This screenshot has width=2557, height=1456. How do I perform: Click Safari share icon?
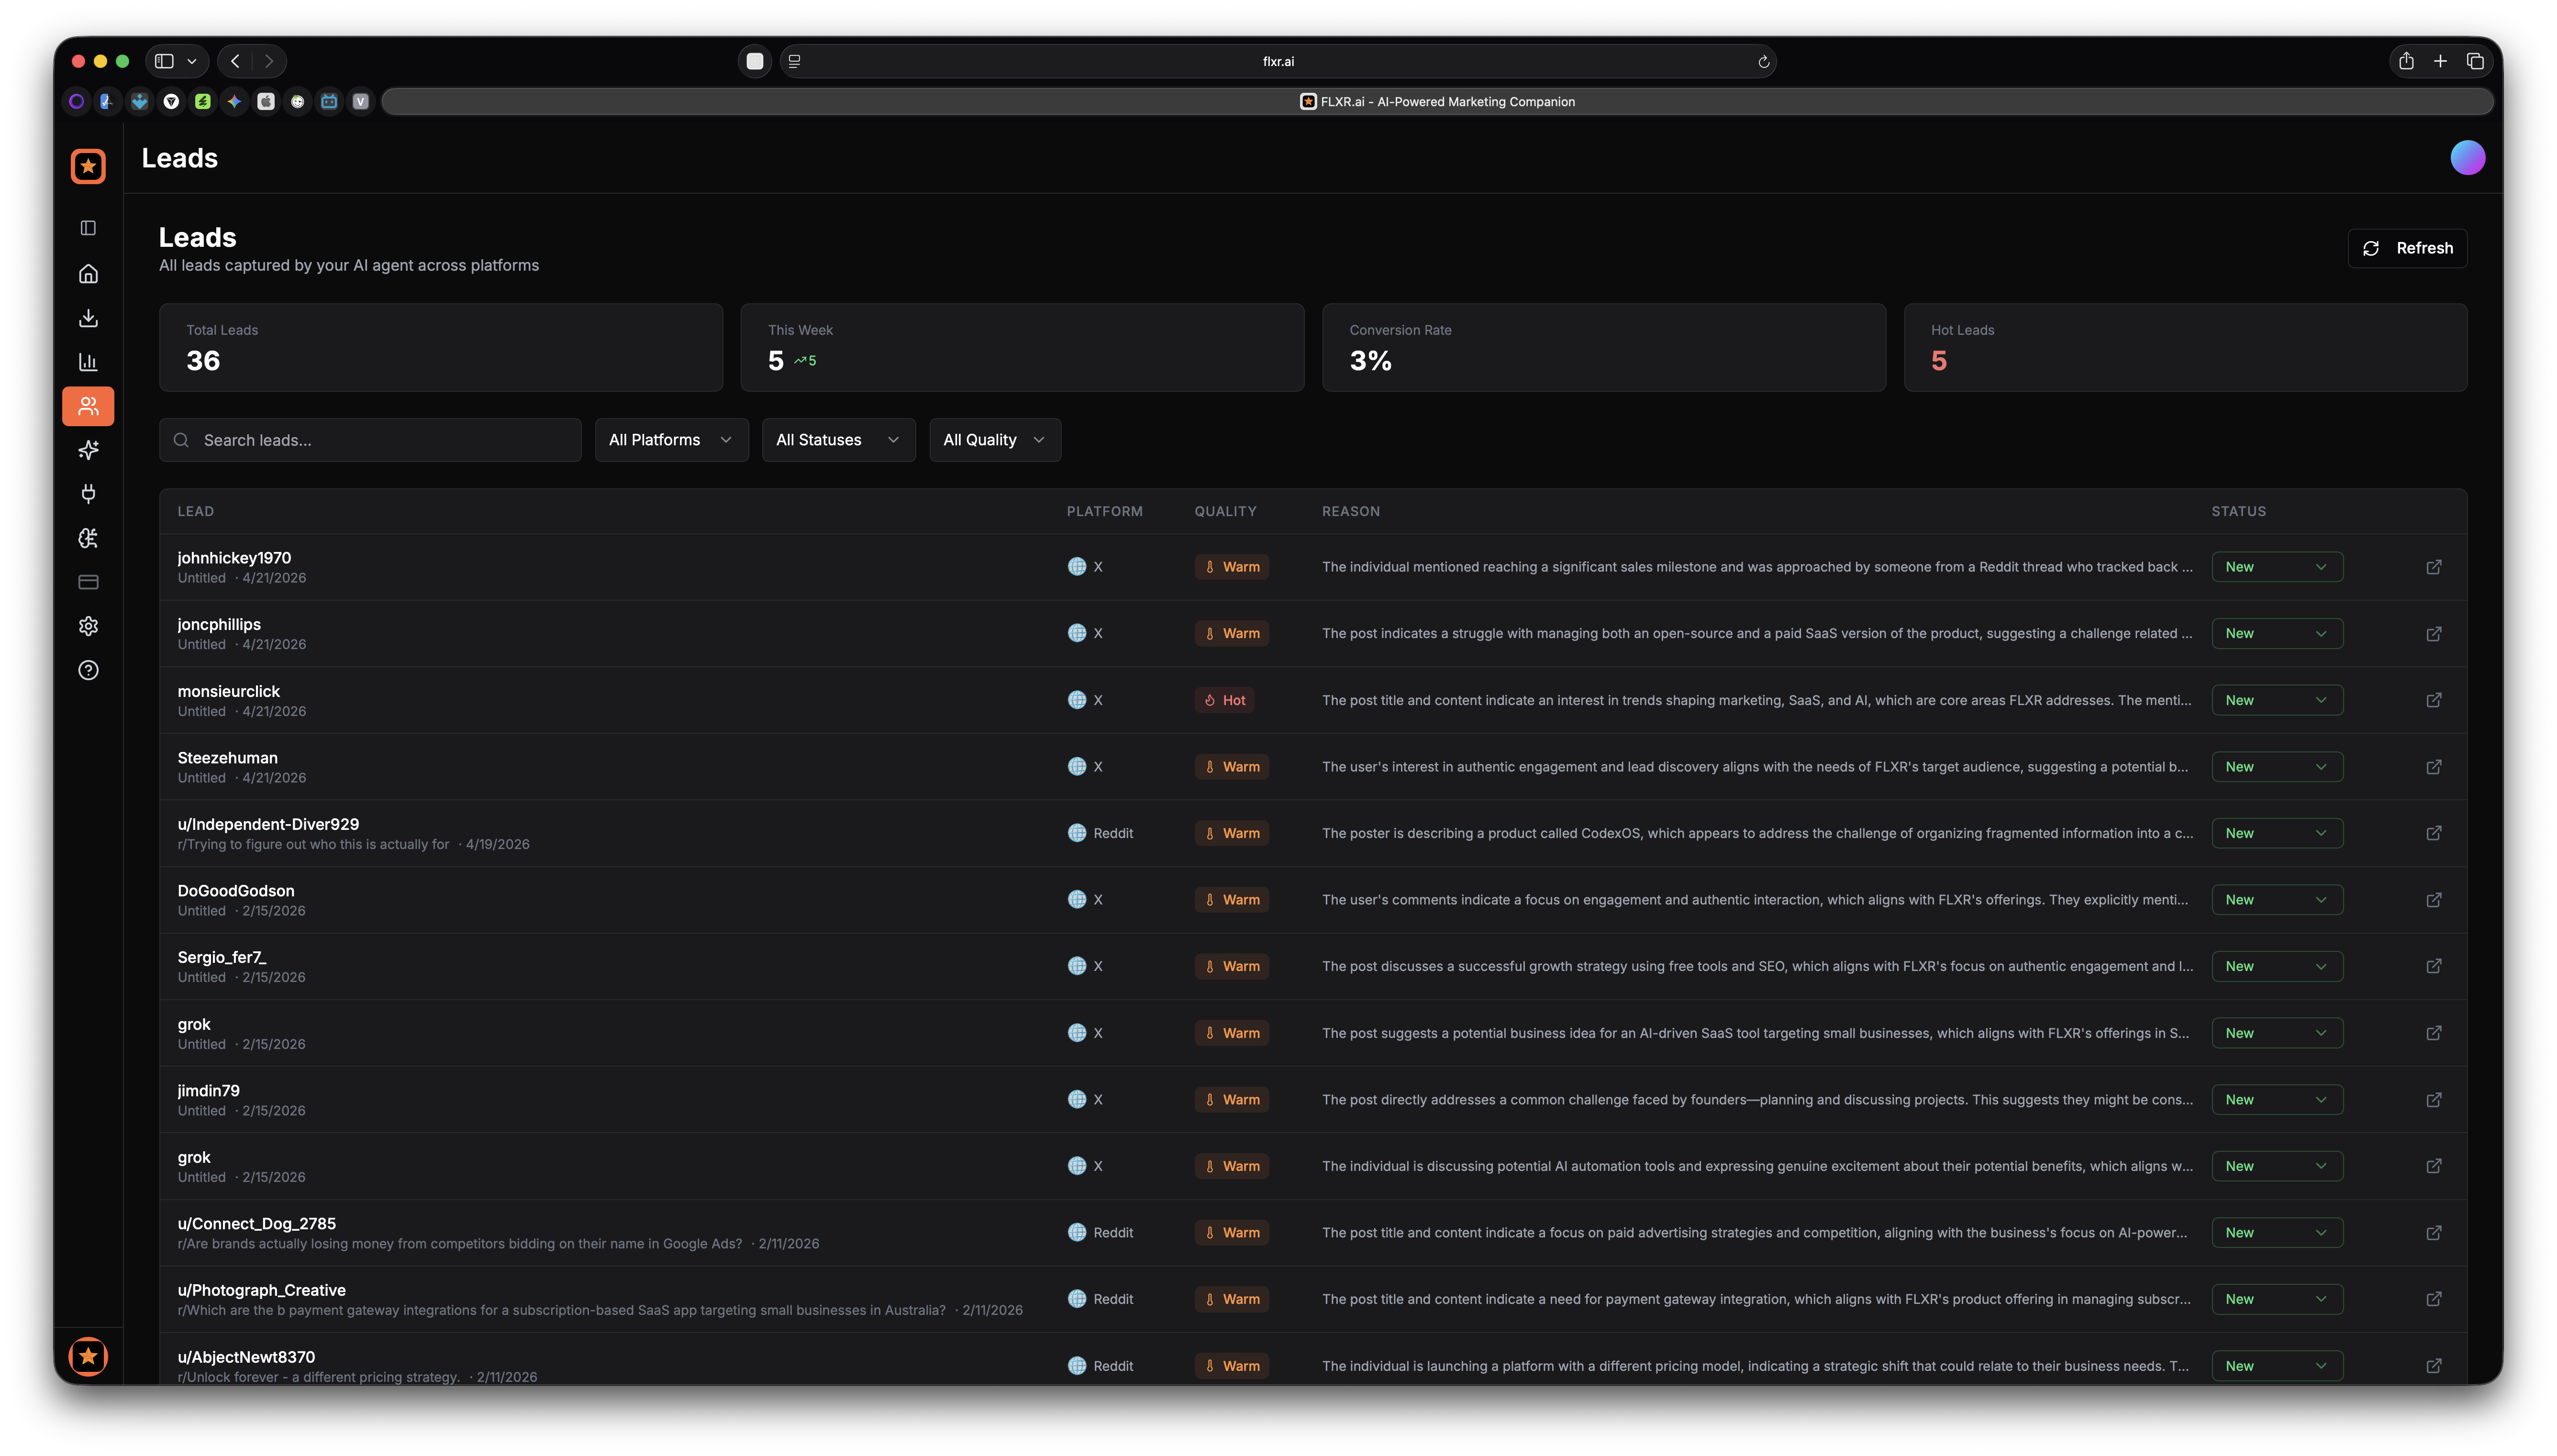coord(2405,61)
